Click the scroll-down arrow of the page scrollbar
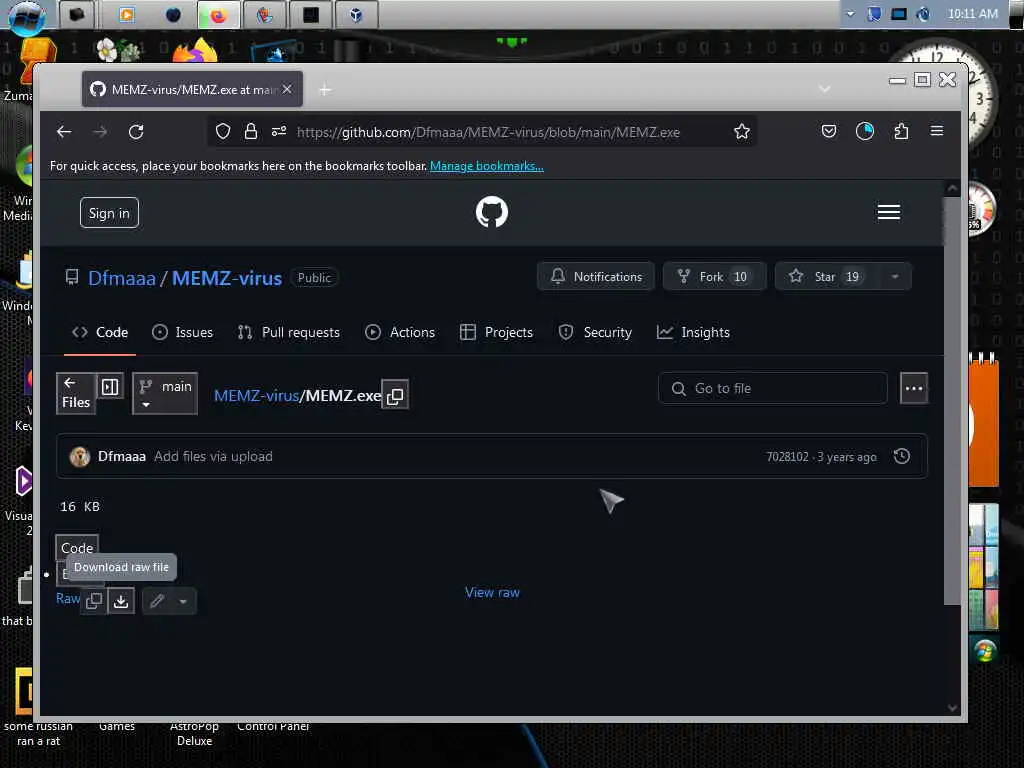The height and width of the screenshot is (768, 1024). point(952,708)
